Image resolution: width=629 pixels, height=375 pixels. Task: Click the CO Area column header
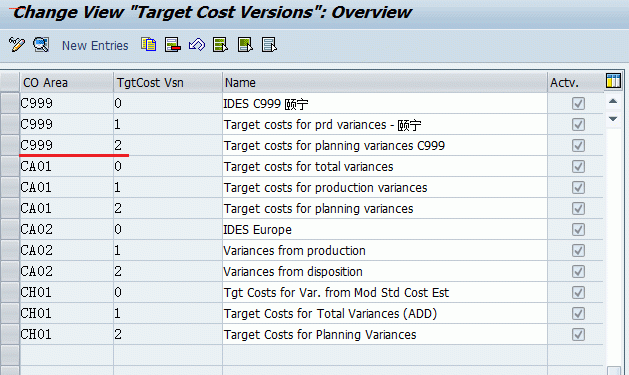66,83
